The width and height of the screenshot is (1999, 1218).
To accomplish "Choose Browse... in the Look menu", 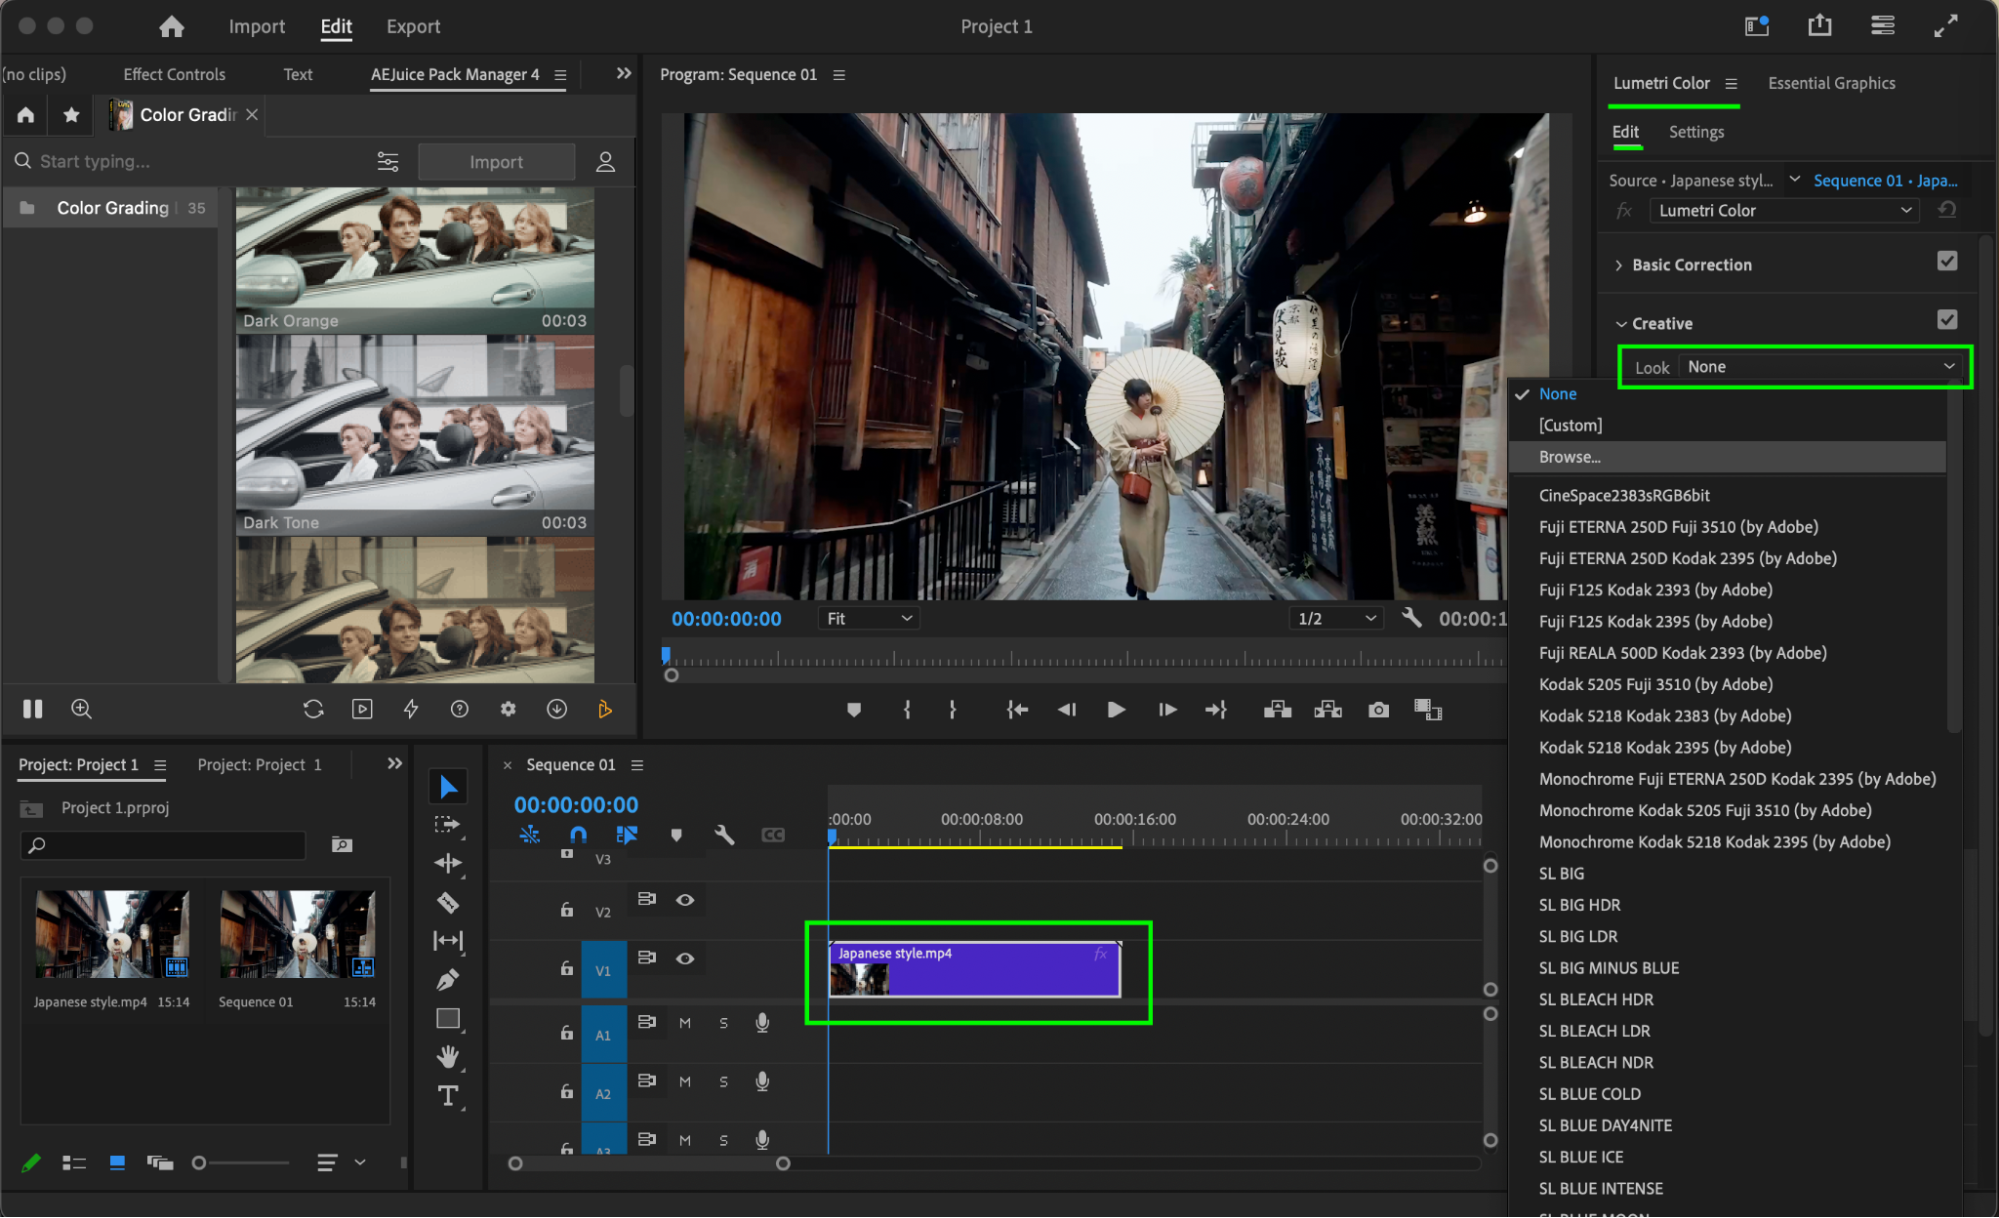I will pyautogui.click(x=1569, y=457).
